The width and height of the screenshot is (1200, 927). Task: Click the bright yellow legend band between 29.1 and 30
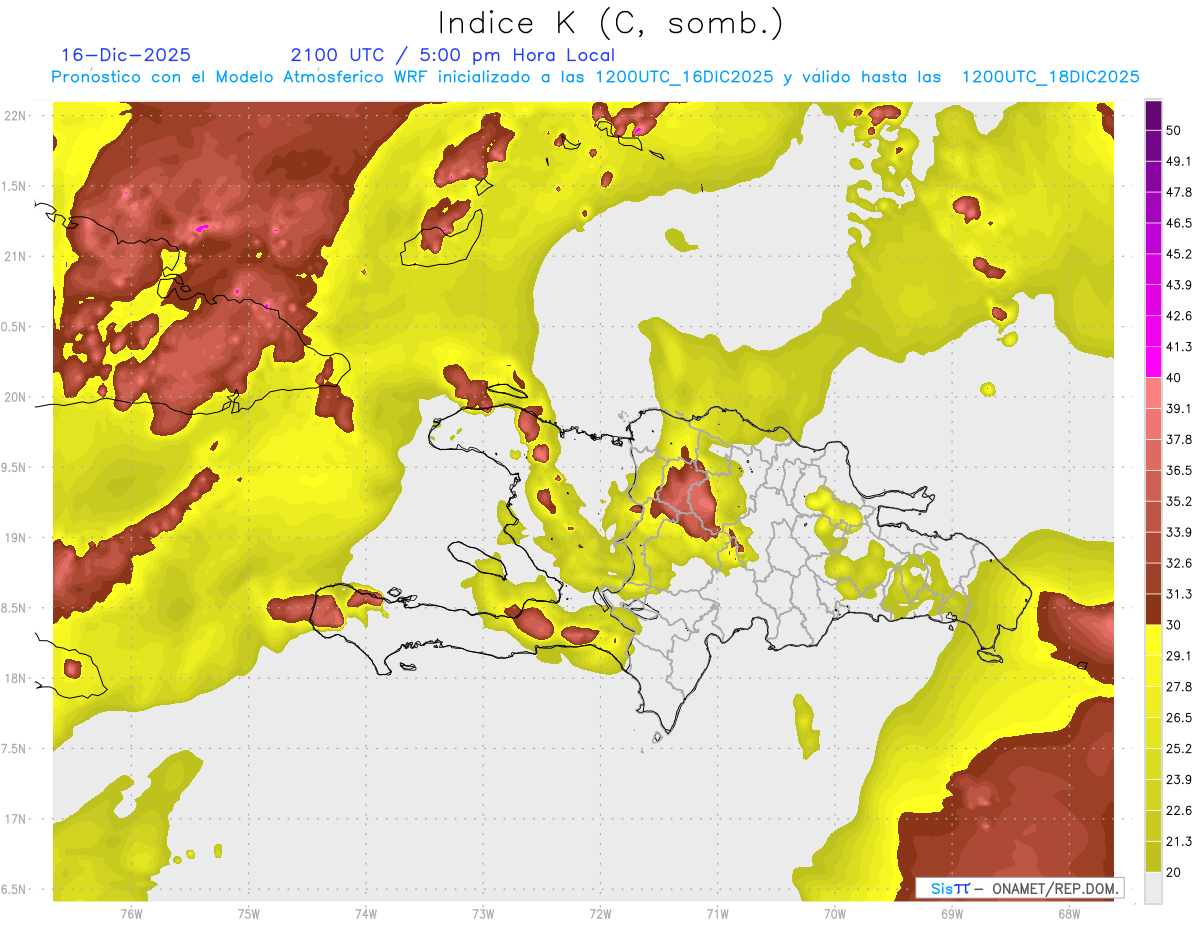click(x=1153, y=641)
